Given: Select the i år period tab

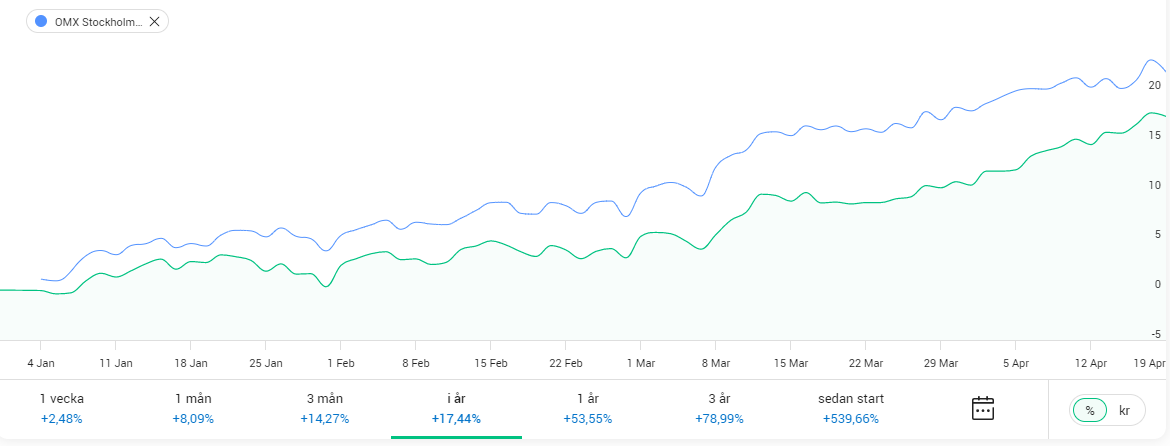Looking at the screenshot, I should coord(456,408).
